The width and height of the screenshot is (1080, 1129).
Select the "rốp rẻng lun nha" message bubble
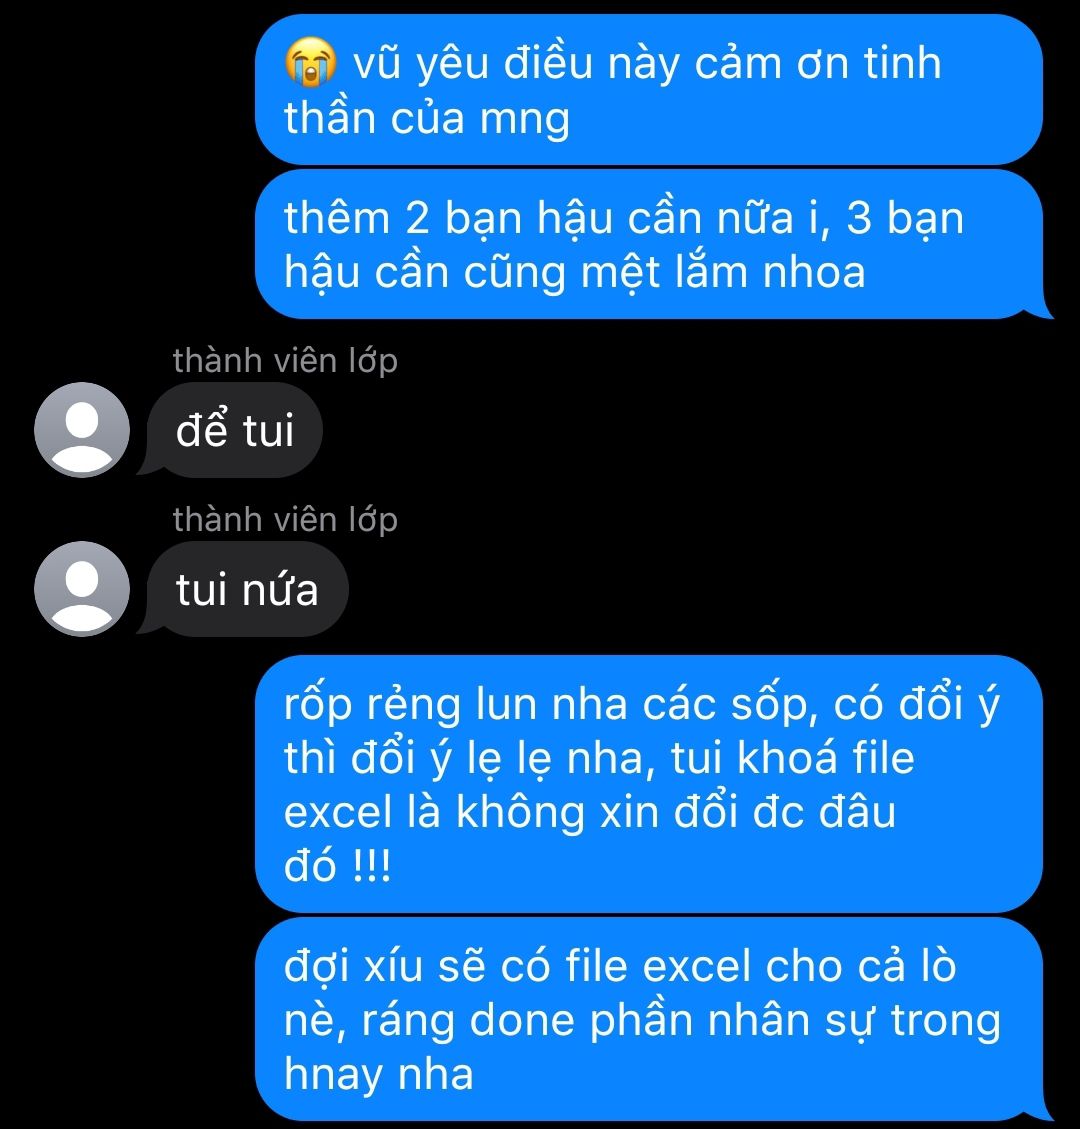[649, 784]
